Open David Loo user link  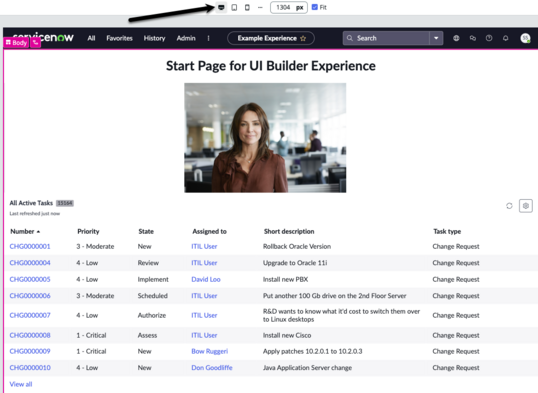tap(206, 279)
